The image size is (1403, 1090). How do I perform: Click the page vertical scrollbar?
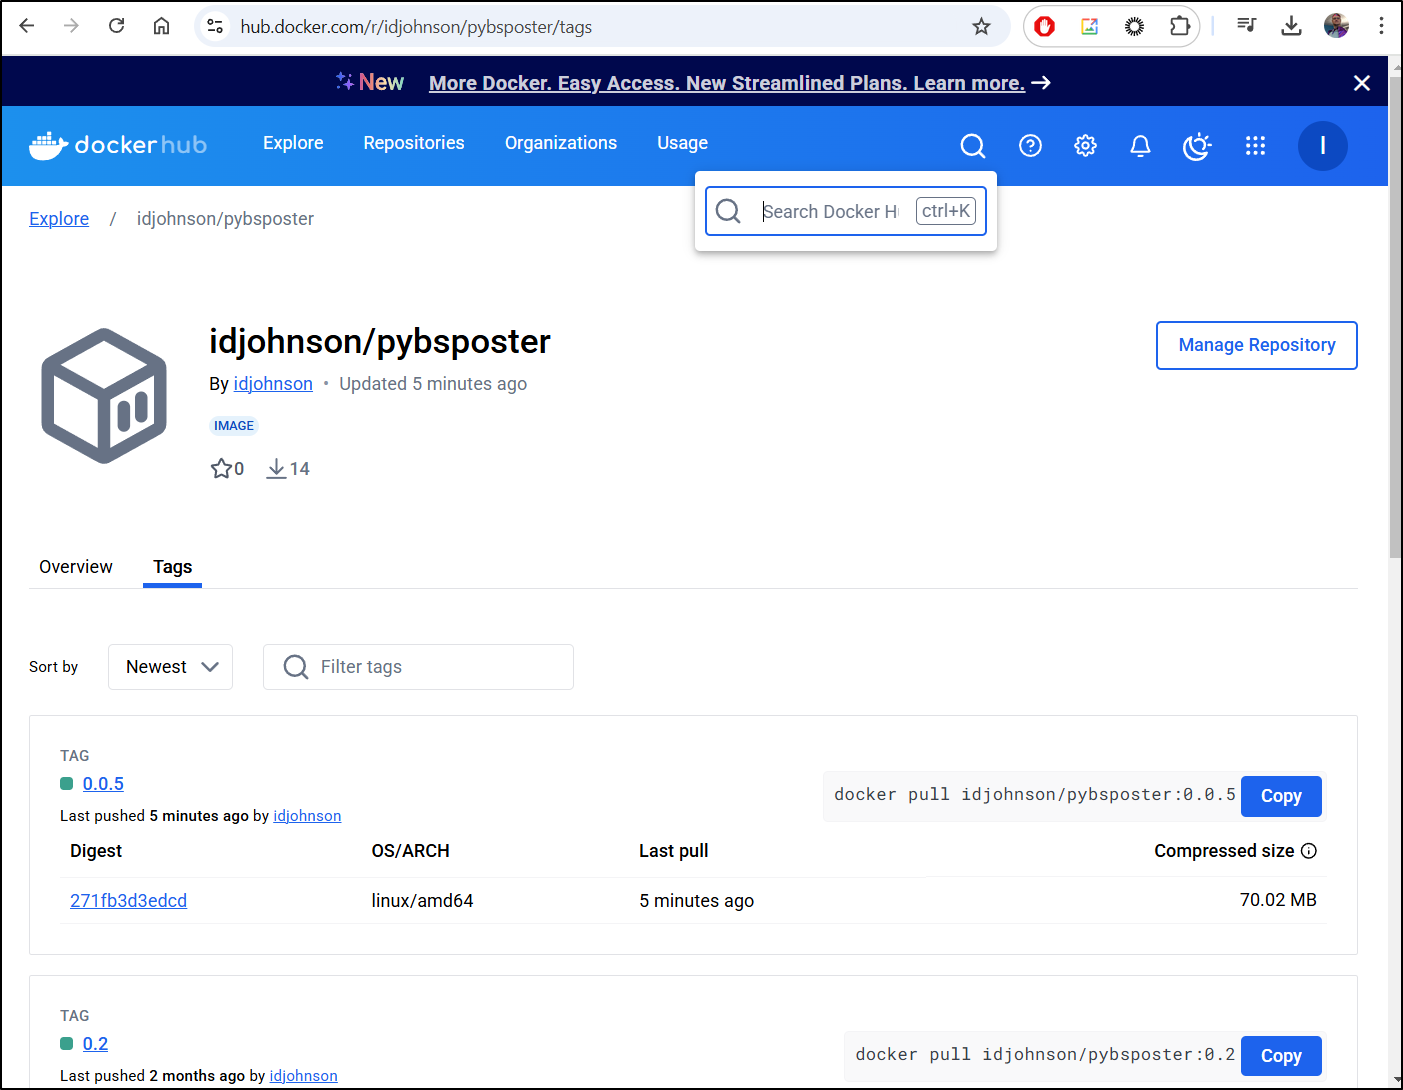pyautogui.click(x=1395, y=317)
